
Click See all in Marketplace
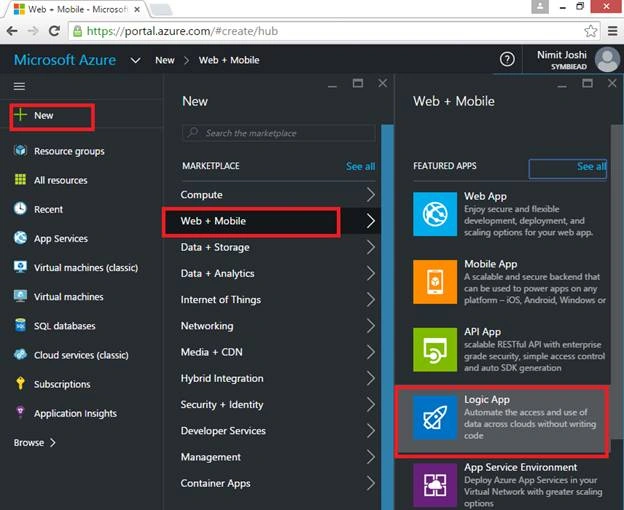[x=360, y=166]
